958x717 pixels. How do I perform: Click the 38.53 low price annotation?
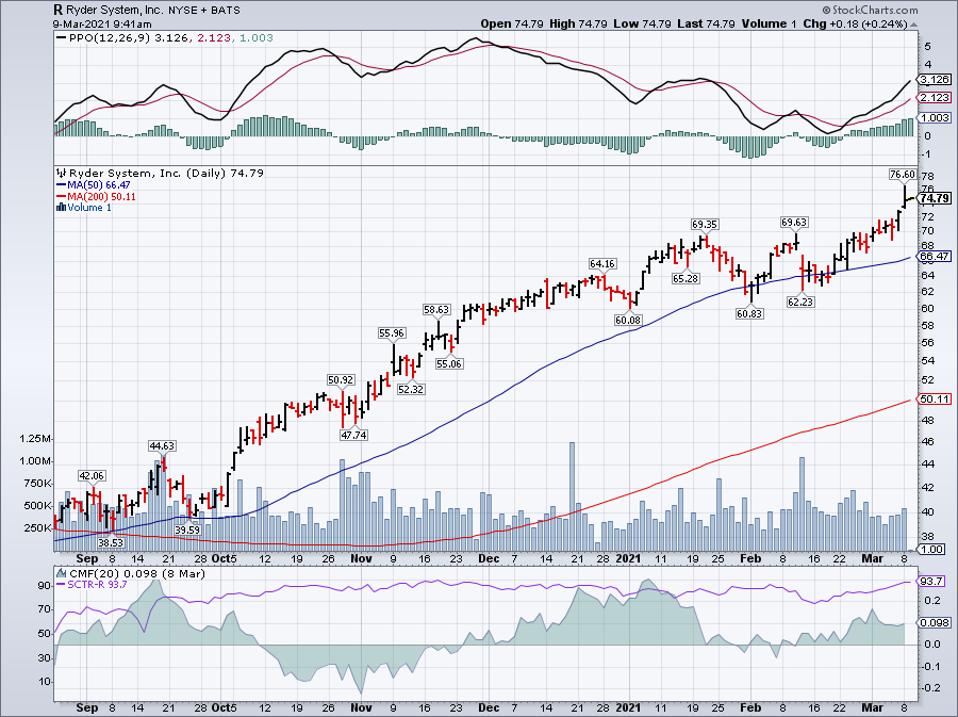[x=111, y=542]
